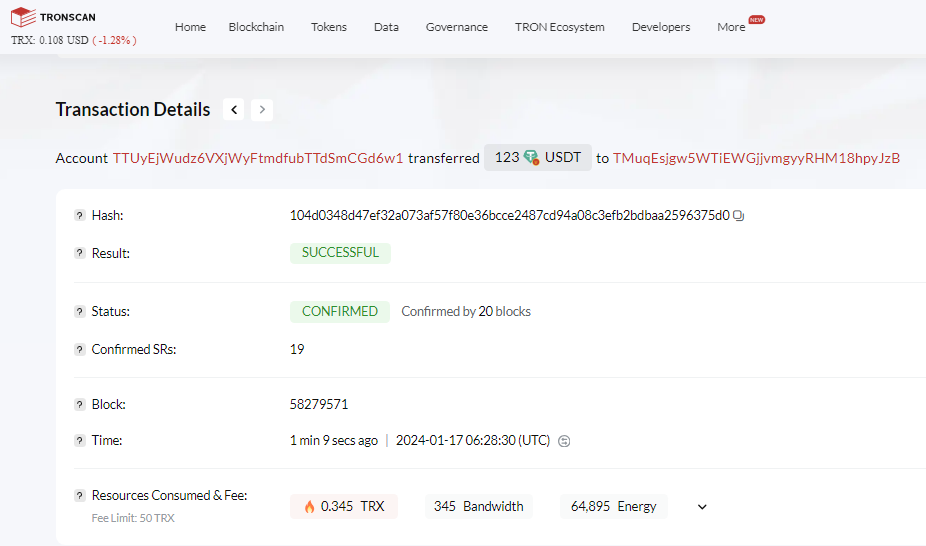Click the -1.28% price change
926x546 pixels.
115,40
